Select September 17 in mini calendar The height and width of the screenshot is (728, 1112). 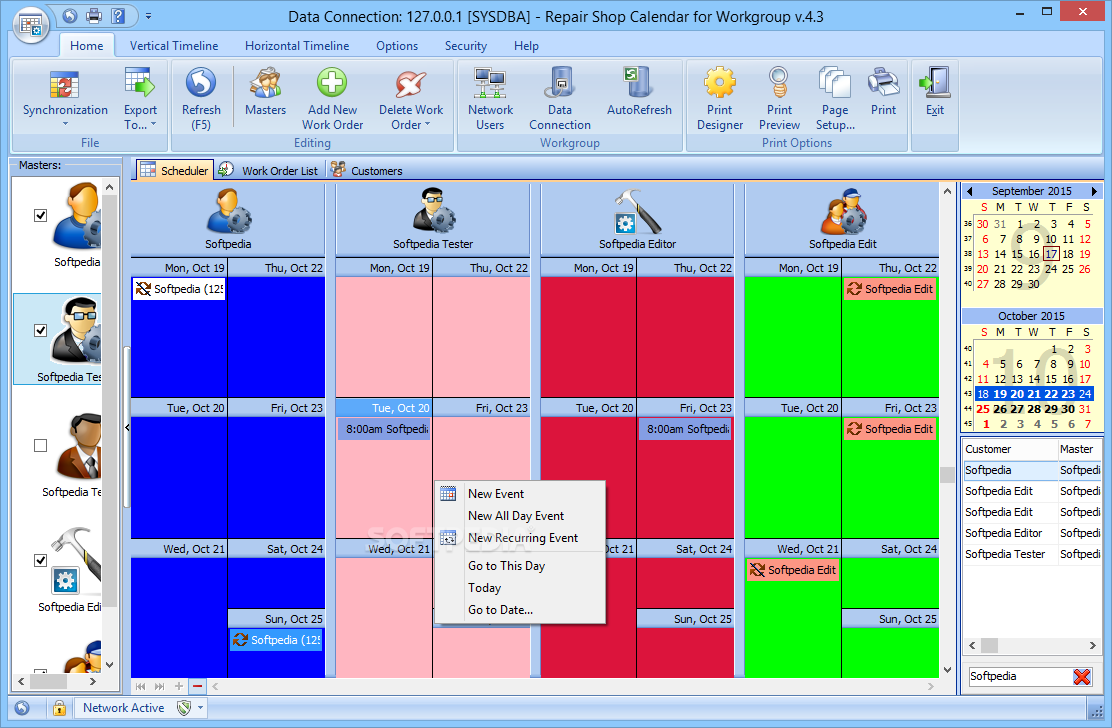pyautogui.click(x=1051, y=254)
